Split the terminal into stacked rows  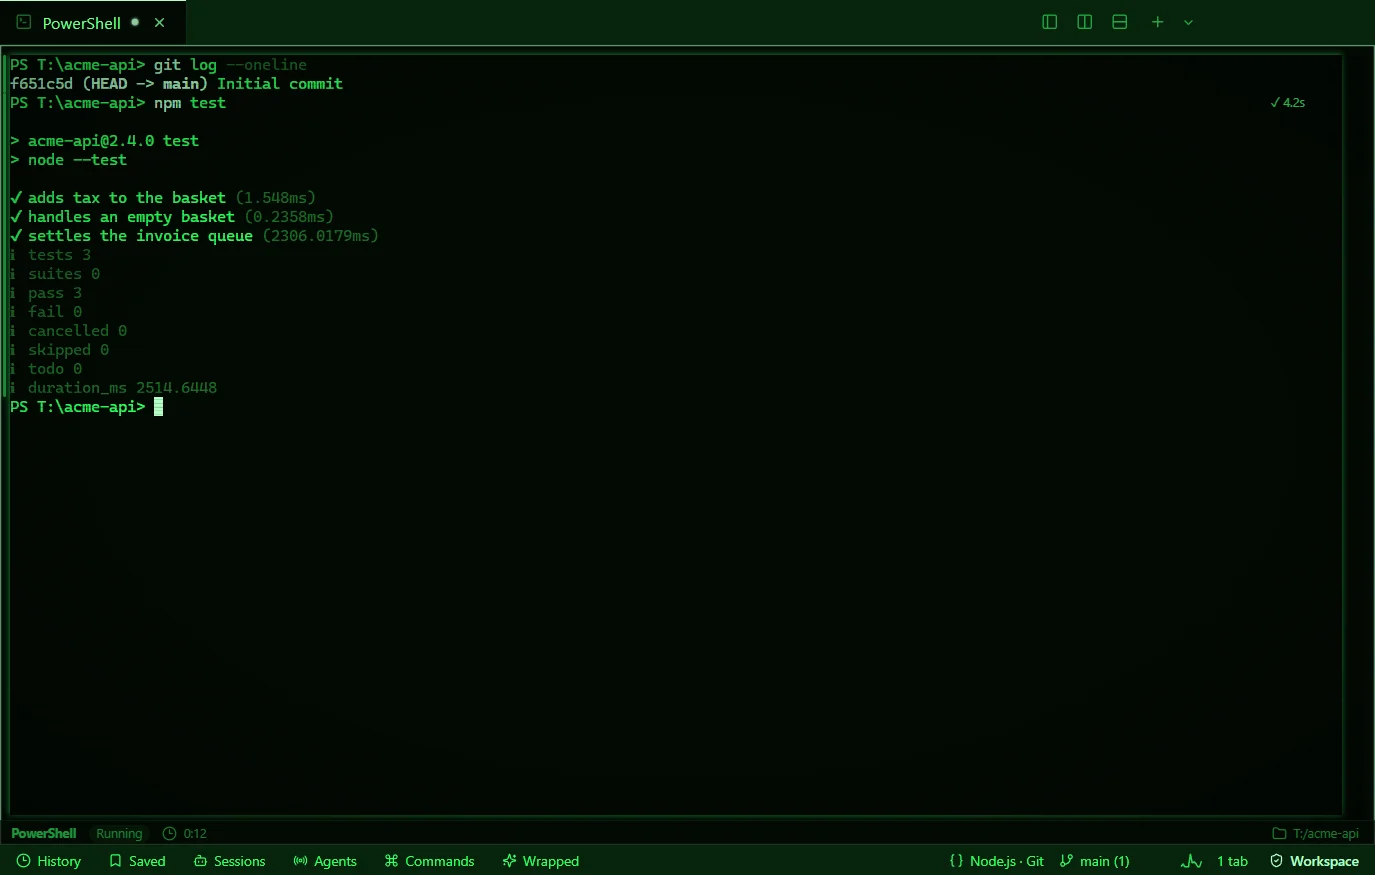(x=1120, y=22)
